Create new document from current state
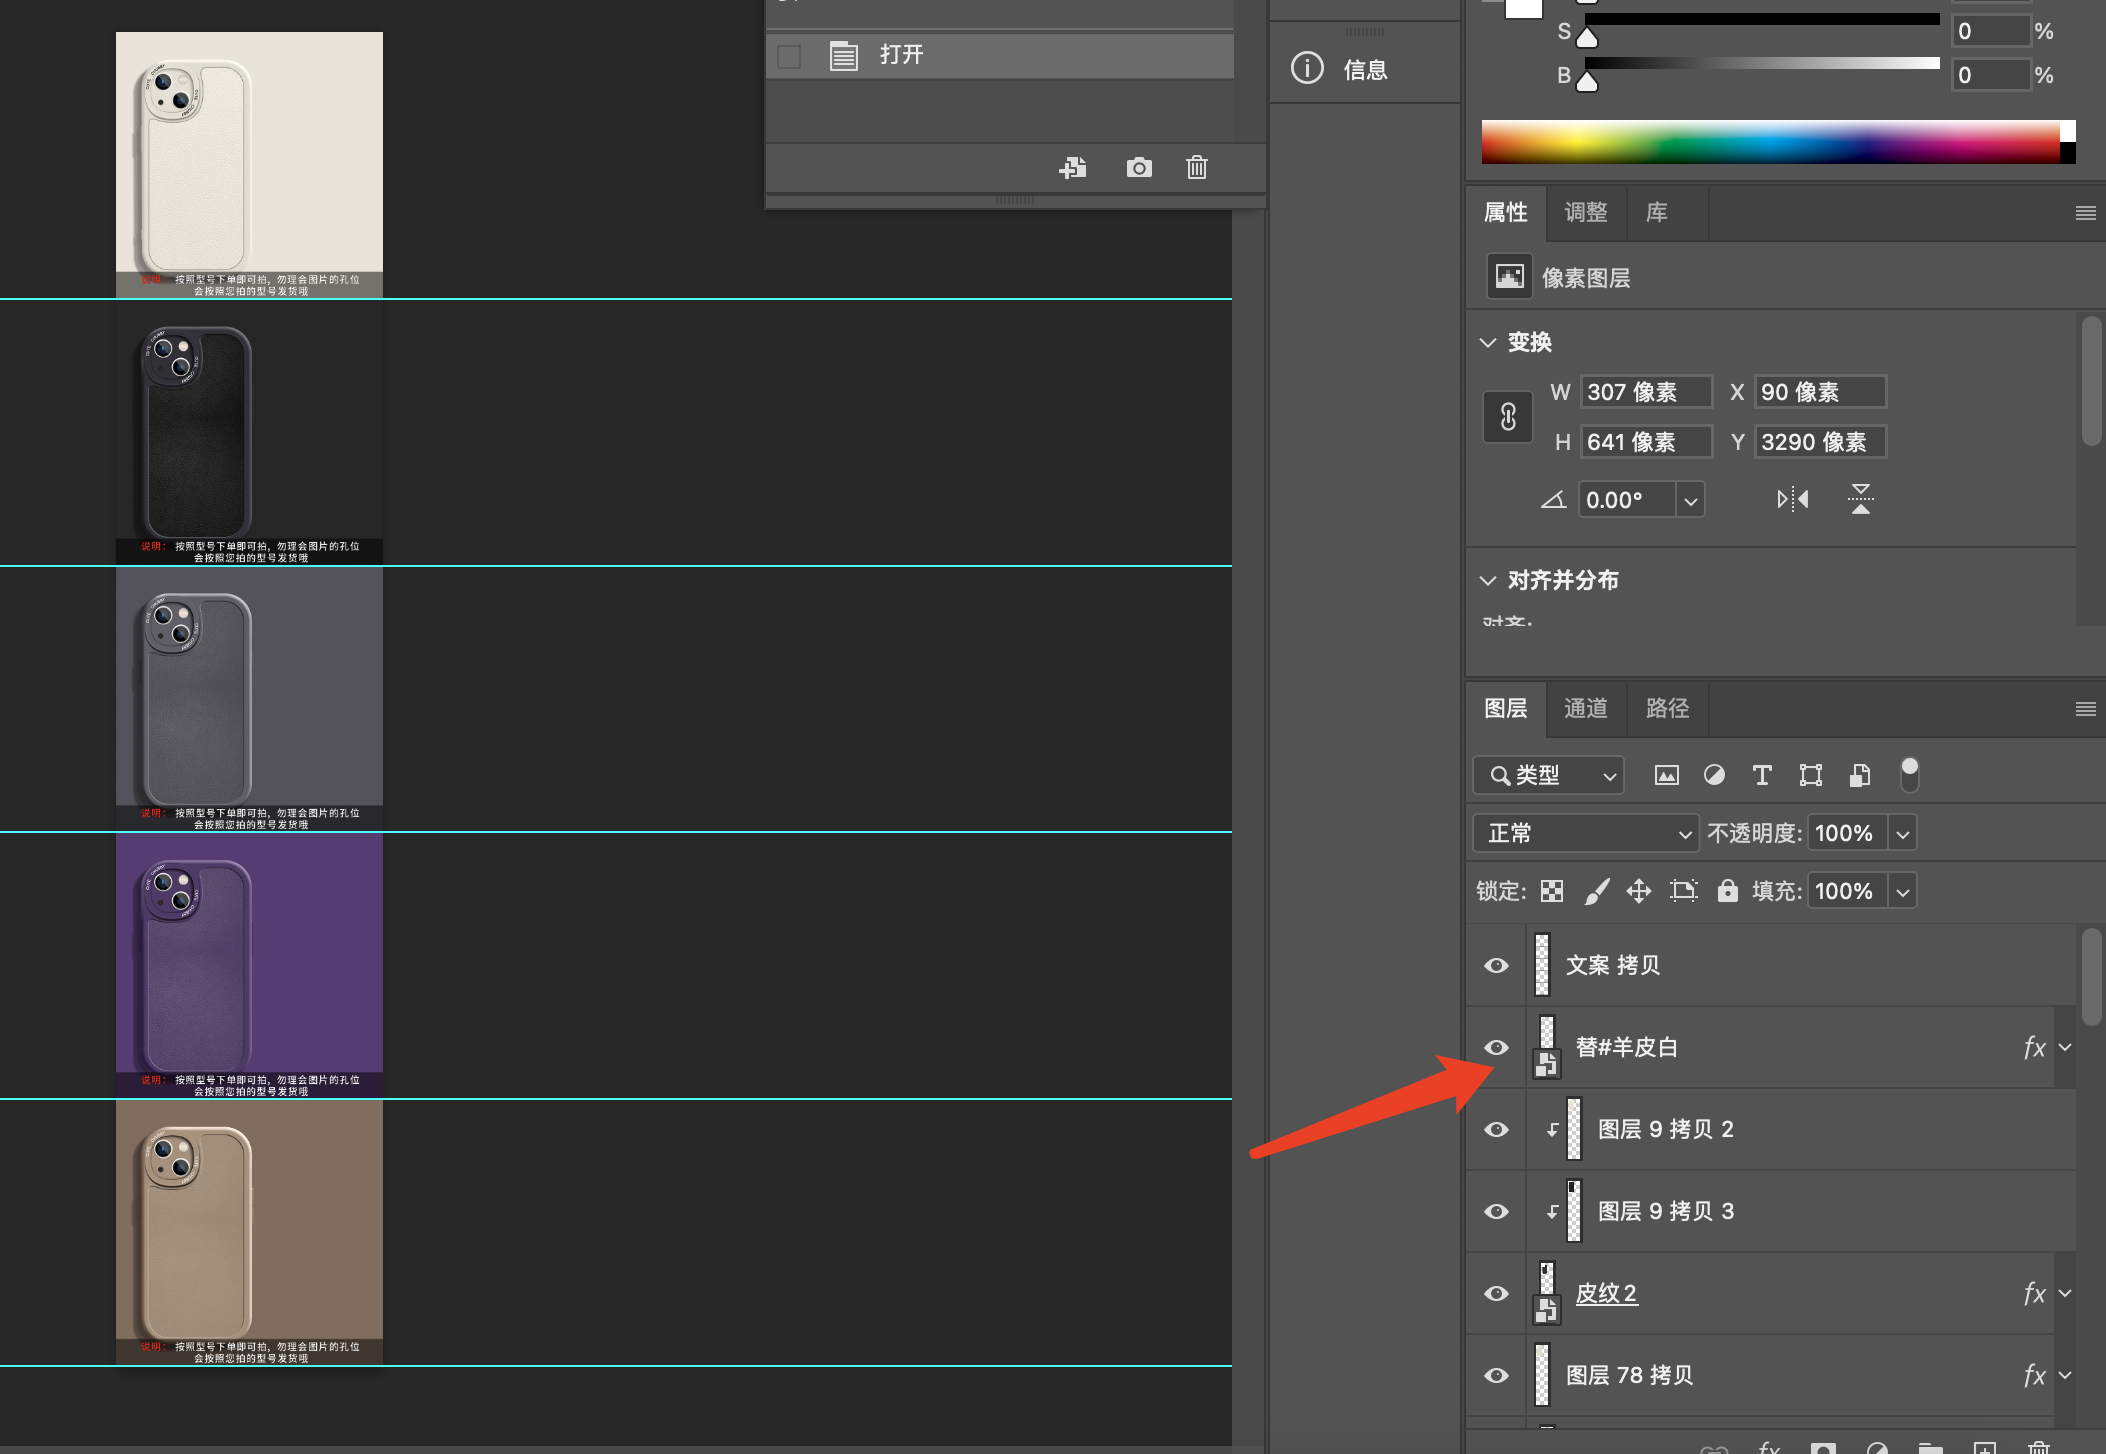 [x=1073, y=168]
